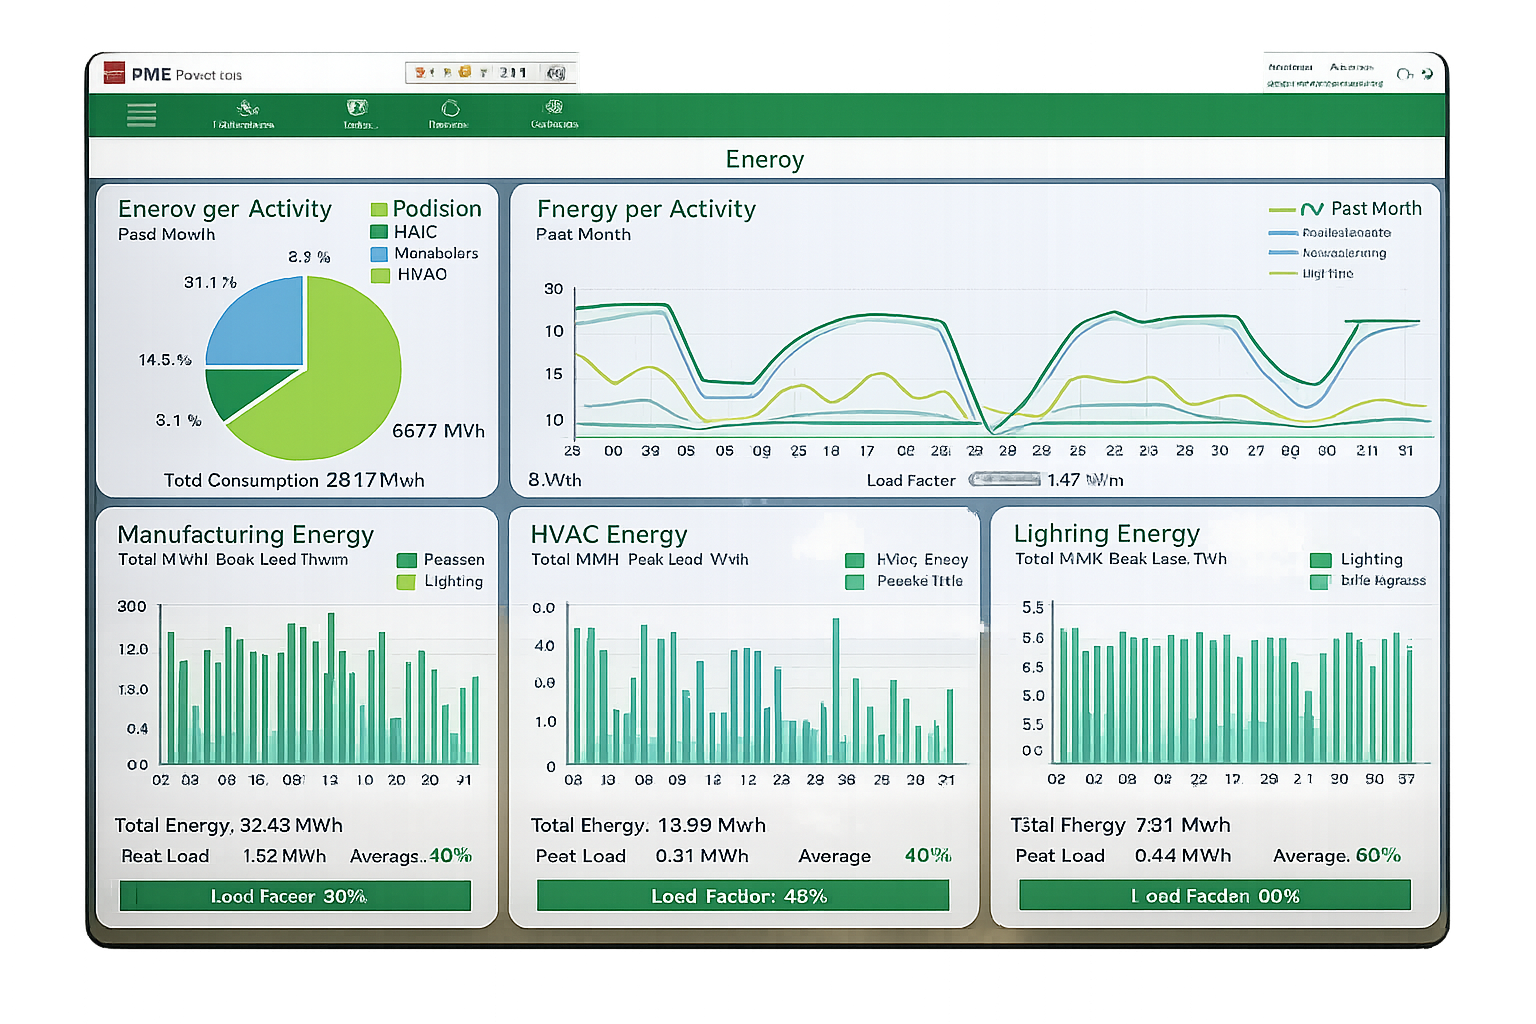The image size is (1536, 1024).
Task: Toggle the Lighting legend in Lighring Energy card
Action: [1357, 560]
